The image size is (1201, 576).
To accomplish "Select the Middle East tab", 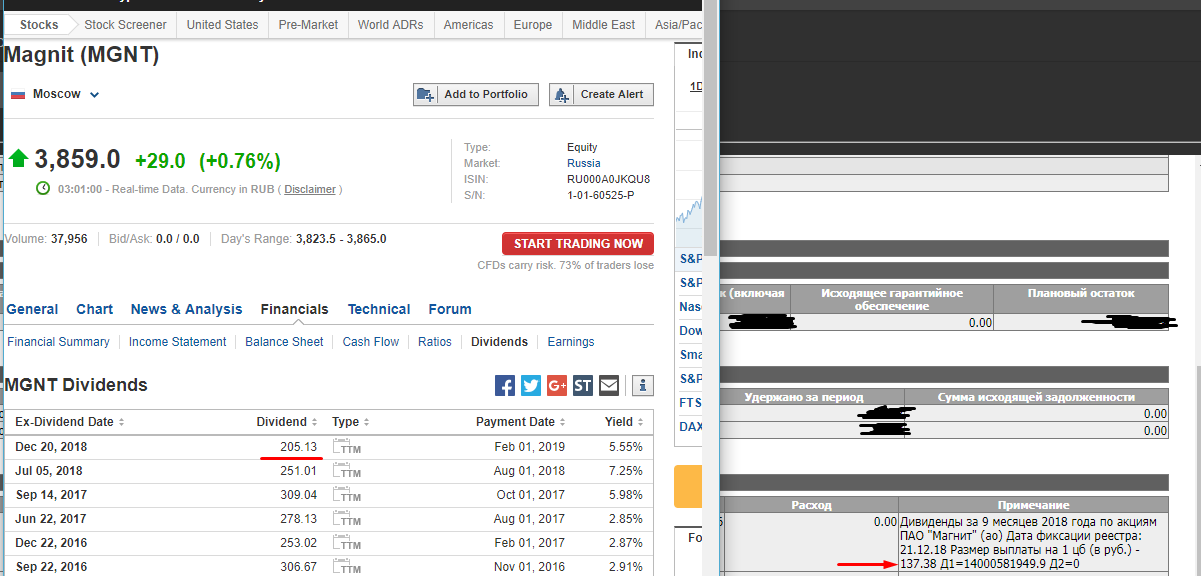I will tap(604, 24).
